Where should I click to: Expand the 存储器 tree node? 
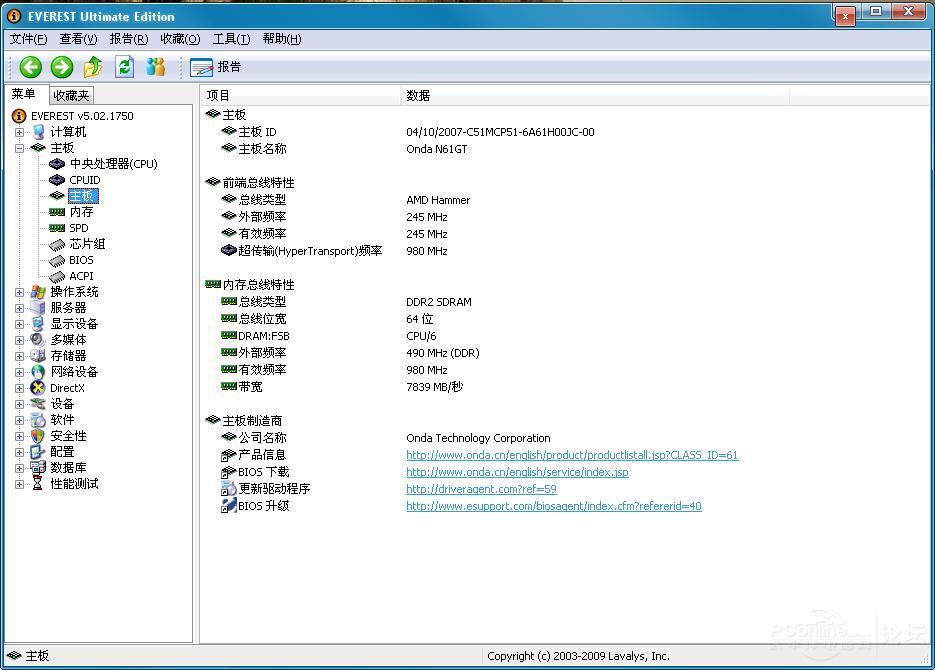coord(20,356)
